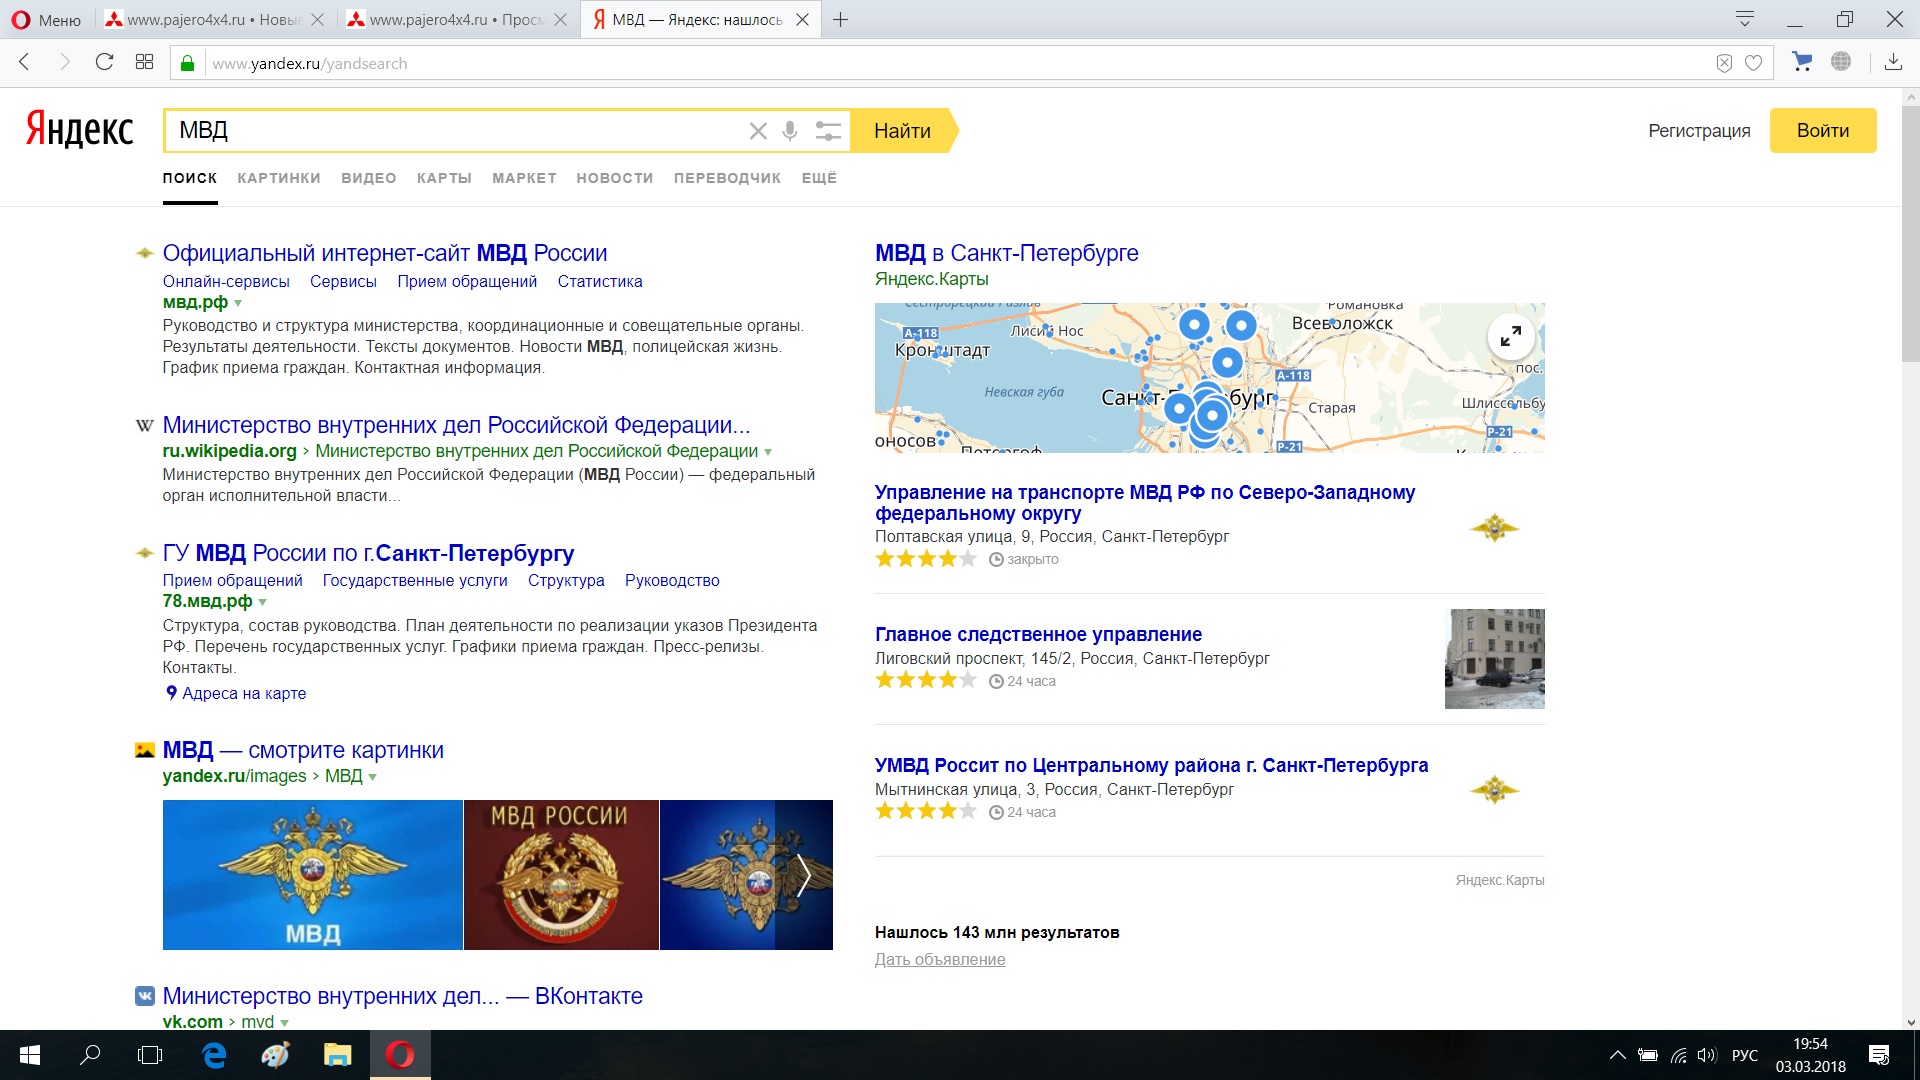The image size is (1920, 1080).
Task: Add page to bookmarks heart icon
Action: [1753, 63]
